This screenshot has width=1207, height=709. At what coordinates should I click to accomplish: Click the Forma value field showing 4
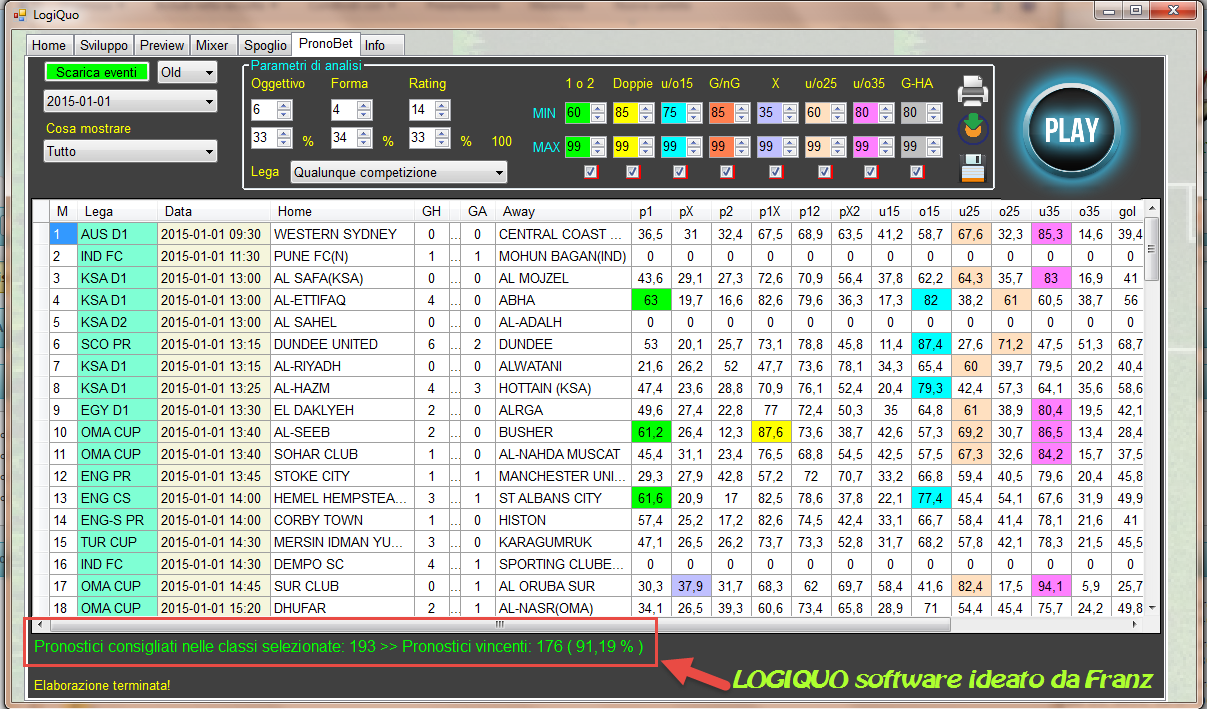tap(343, 109)
